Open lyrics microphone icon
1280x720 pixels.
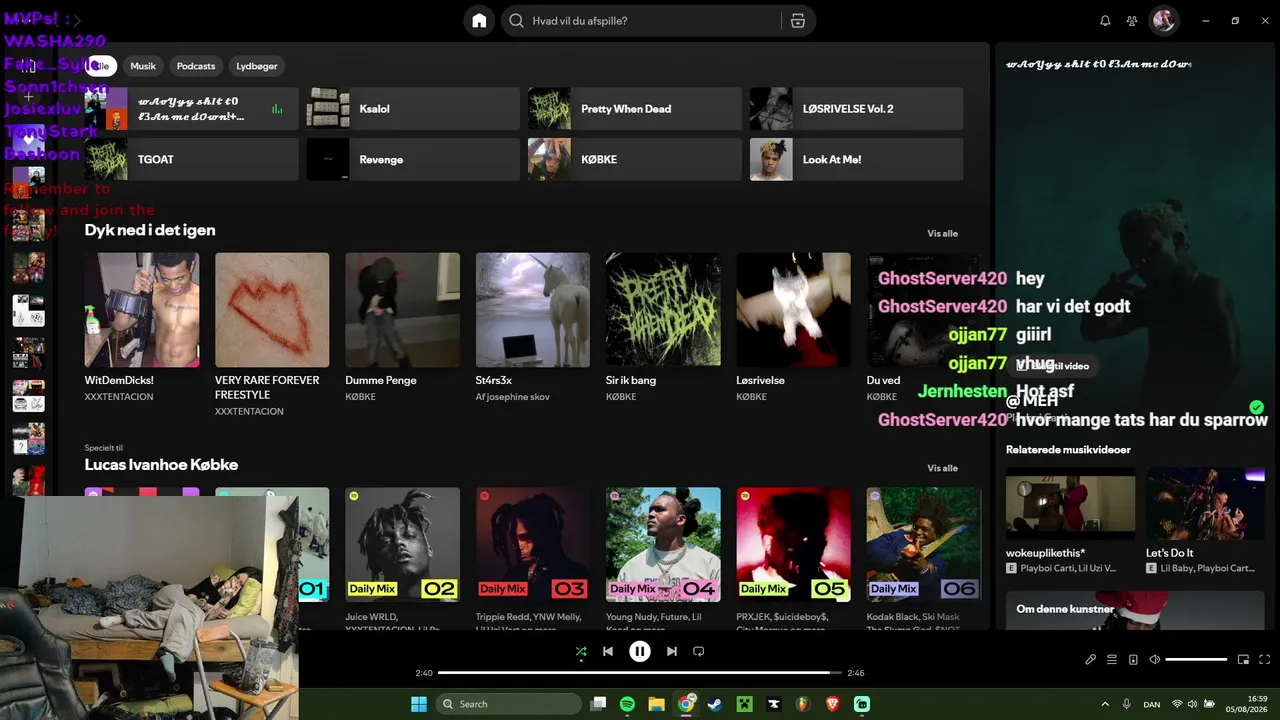coord(1091,660)
